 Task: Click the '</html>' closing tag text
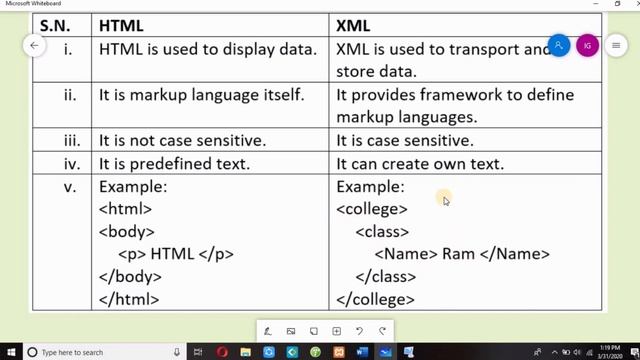point(129,299)
